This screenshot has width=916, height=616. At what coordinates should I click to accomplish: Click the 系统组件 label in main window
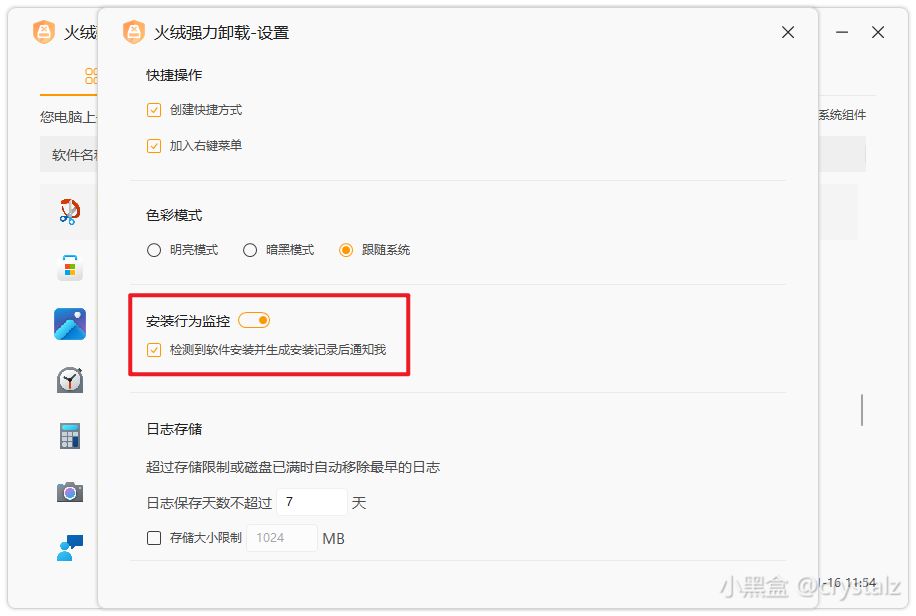[842, 115]
